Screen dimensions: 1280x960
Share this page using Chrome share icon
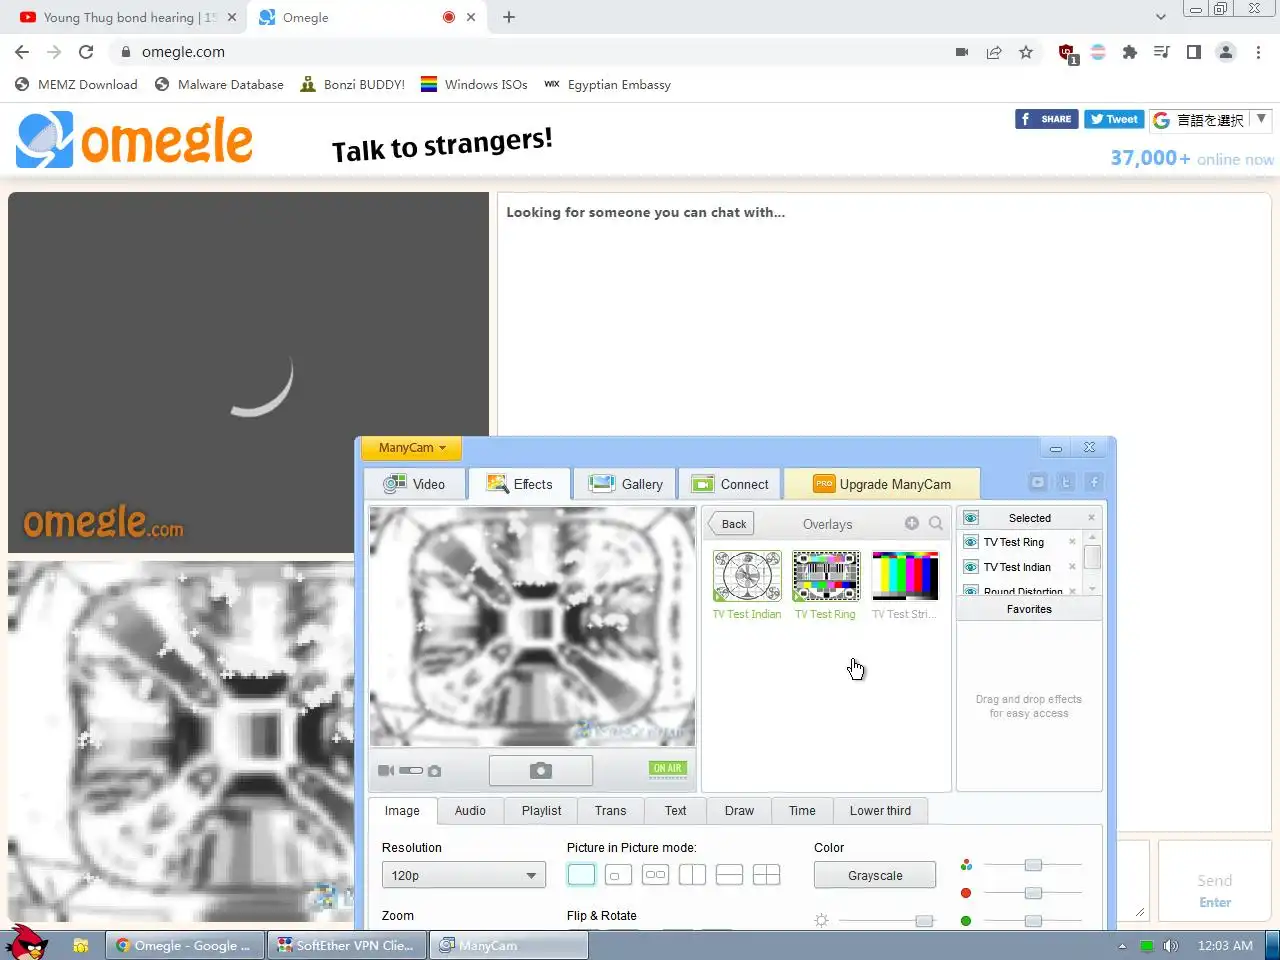[x=994, y=52]
